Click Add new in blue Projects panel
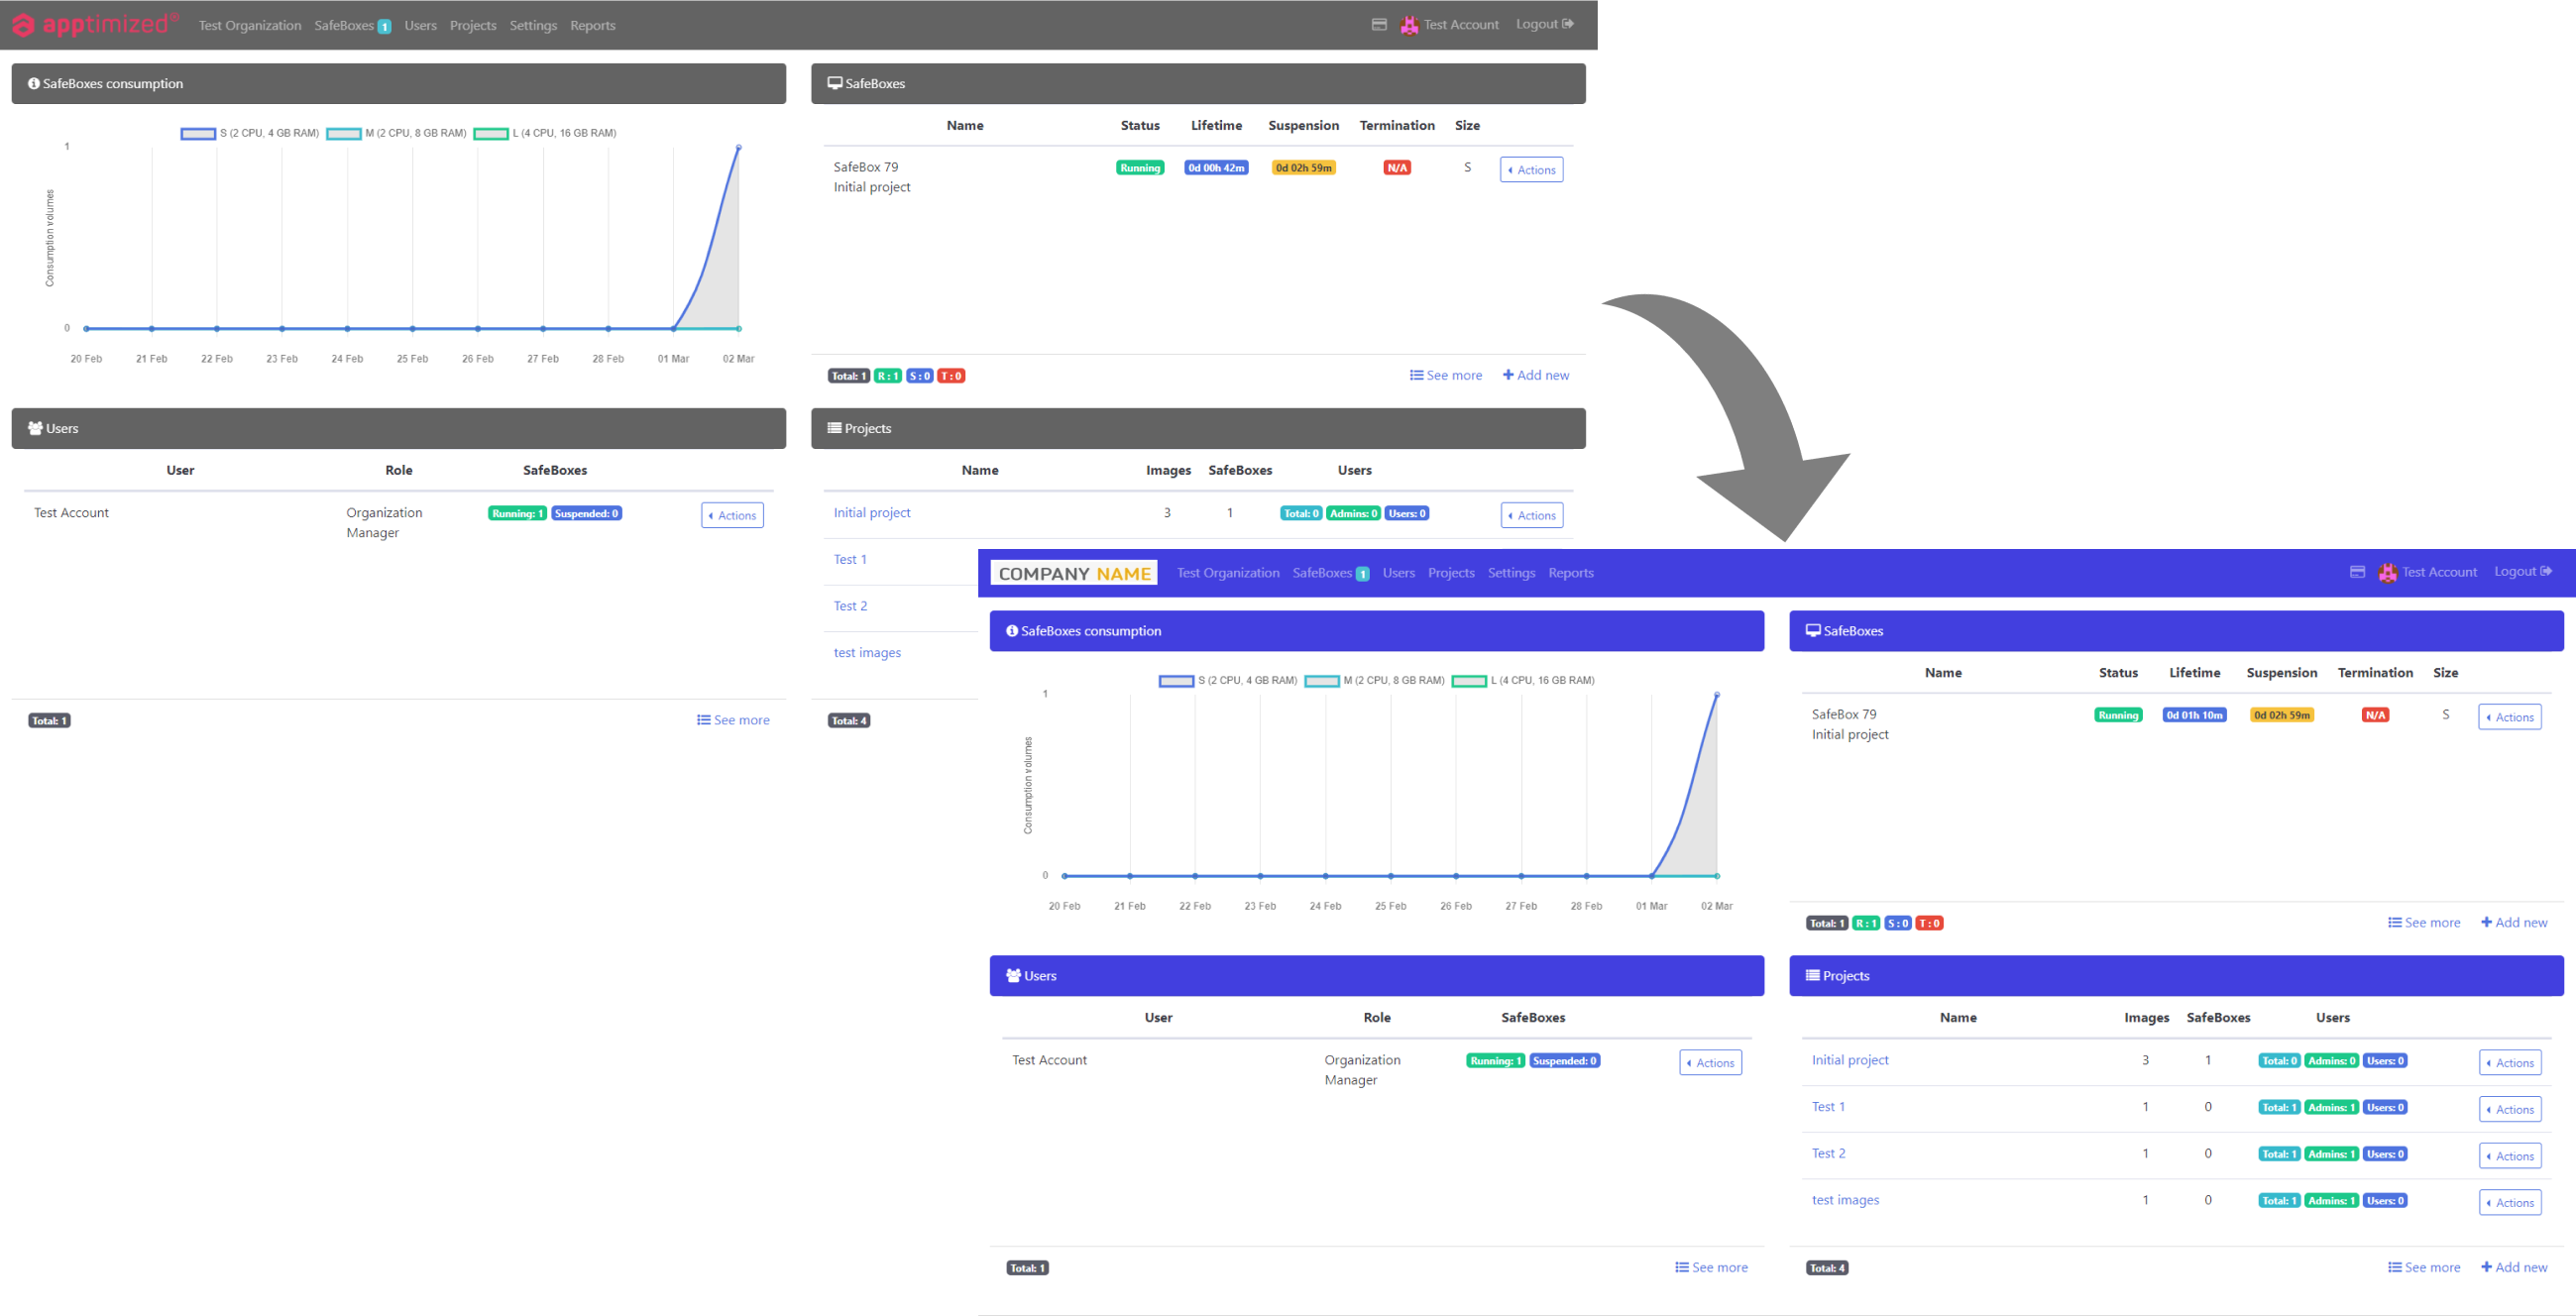 2513,1267
